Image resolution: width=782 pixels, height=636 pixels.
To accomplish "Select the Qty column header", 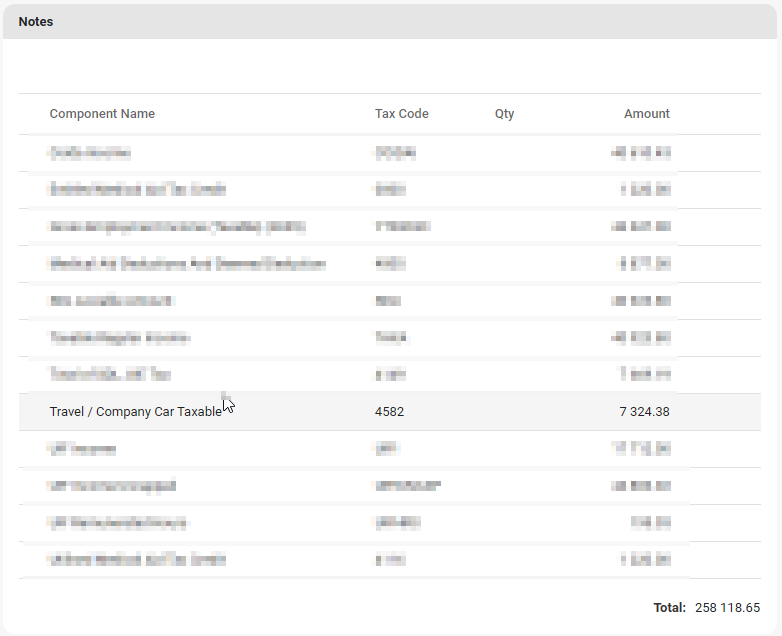I will 504,114.
